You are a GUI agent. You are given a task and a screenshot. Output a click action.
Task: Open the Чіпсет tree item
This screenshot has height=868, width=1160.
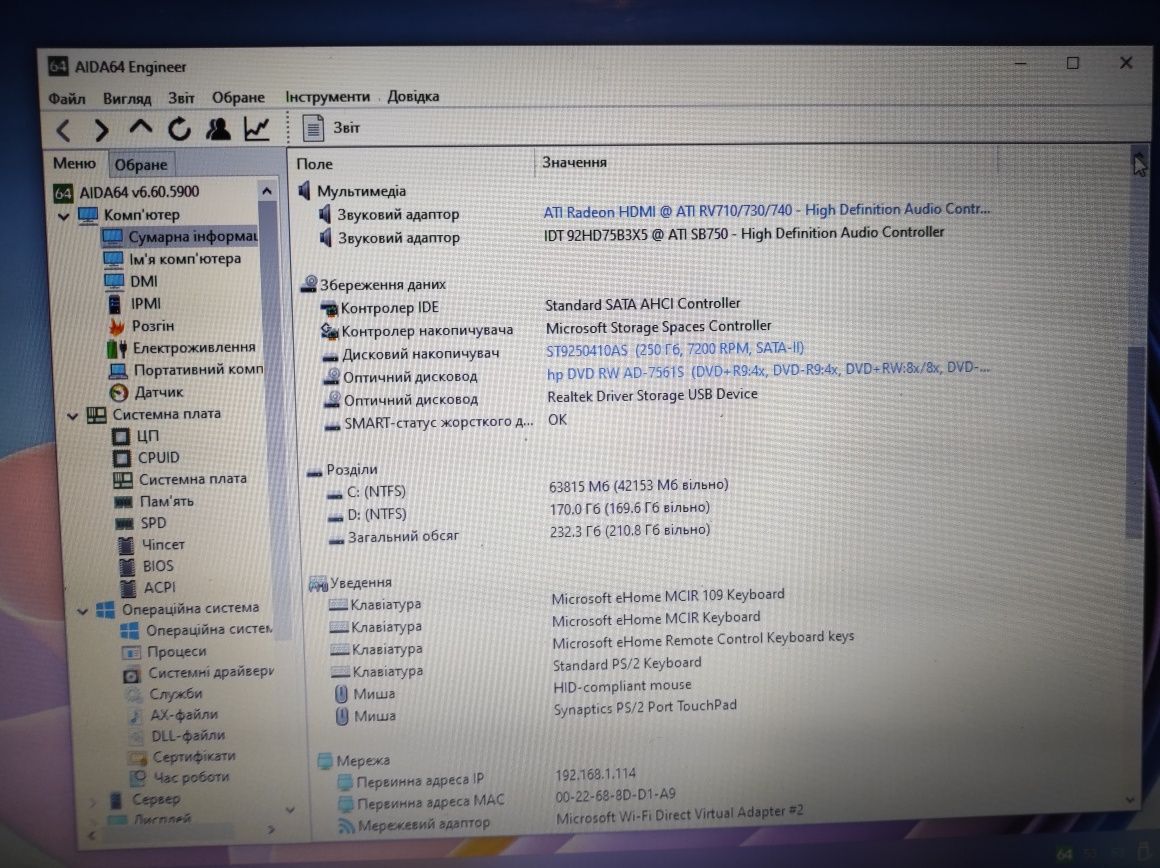(x=150, y=545)
